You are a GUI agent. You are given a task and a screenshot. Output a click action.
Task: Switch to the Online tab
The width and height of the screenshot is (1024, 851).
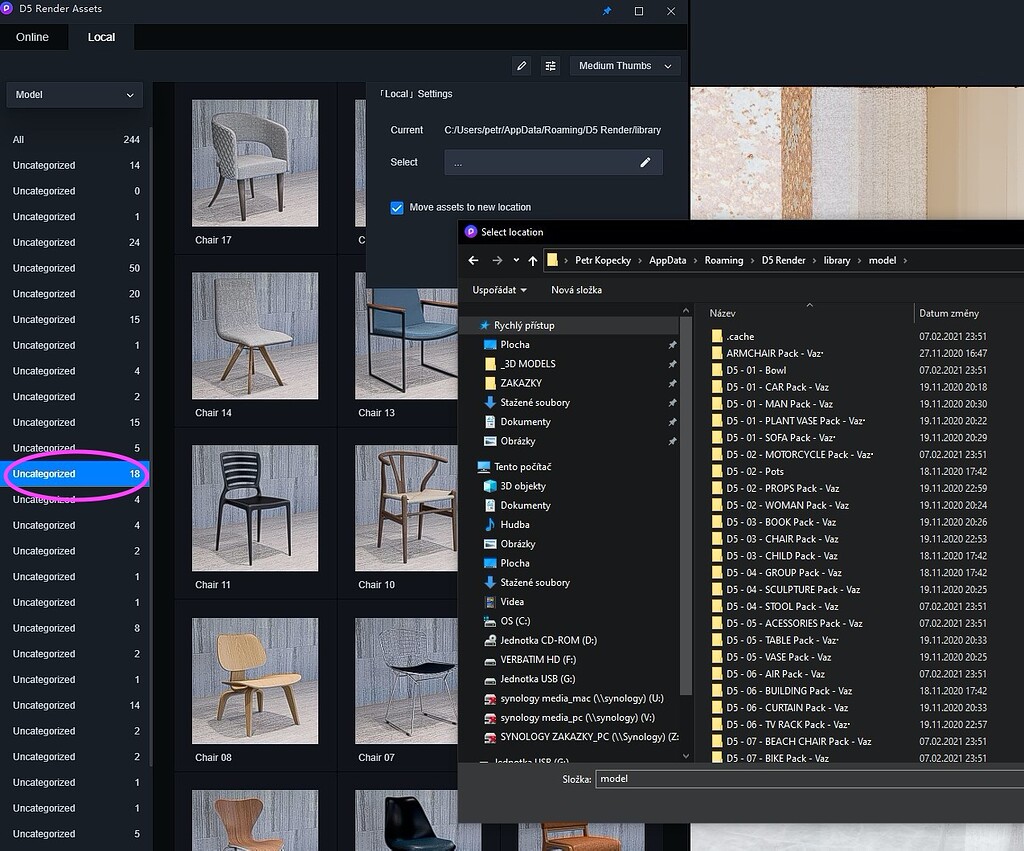33,36
